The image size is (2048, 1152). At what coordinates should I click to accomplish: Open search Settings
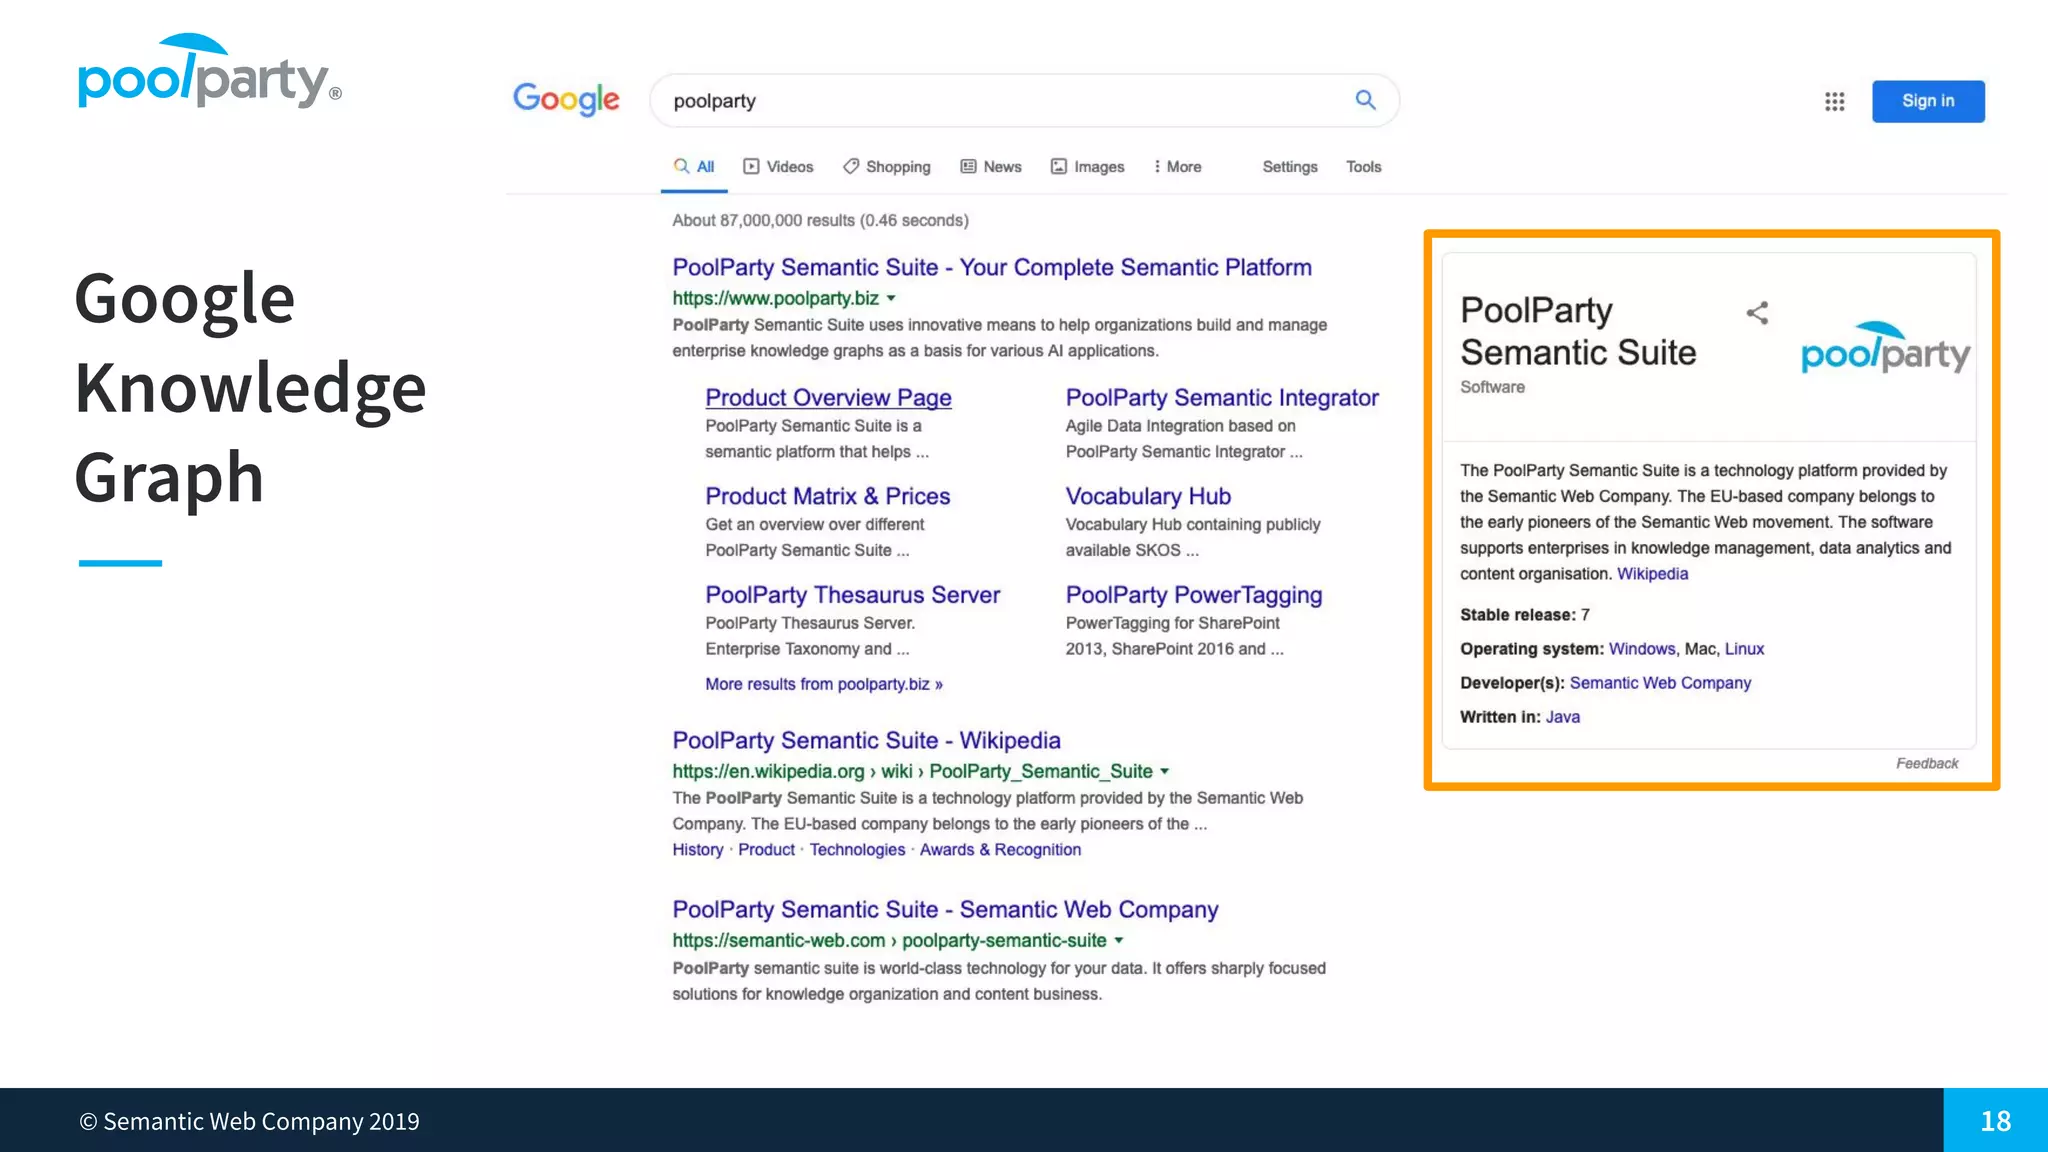point(1290,167)
